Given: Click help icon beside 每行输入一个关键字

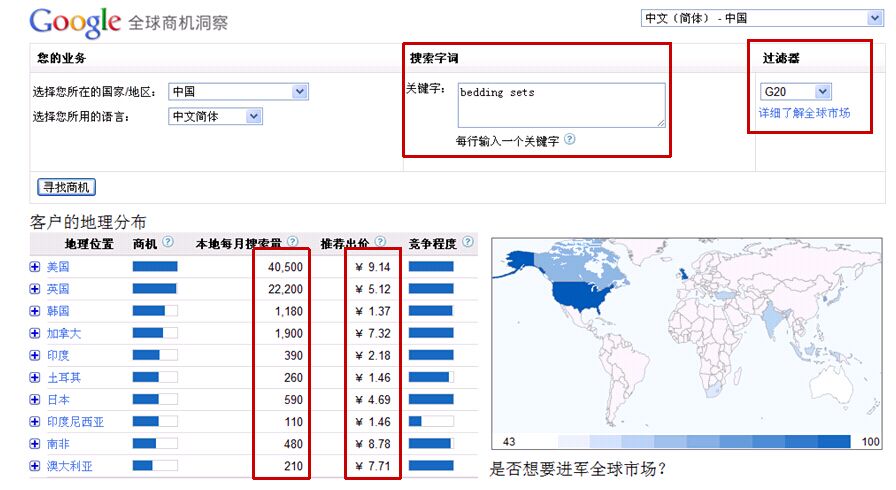Looking at the screenshot, I should pyautogui.click(x=570, y=139).
